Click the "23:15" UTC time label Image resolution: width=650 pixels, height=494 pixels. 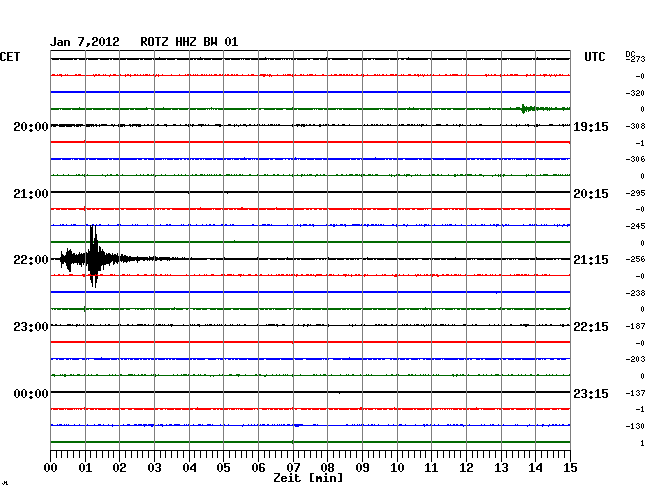tap(591, 394)
